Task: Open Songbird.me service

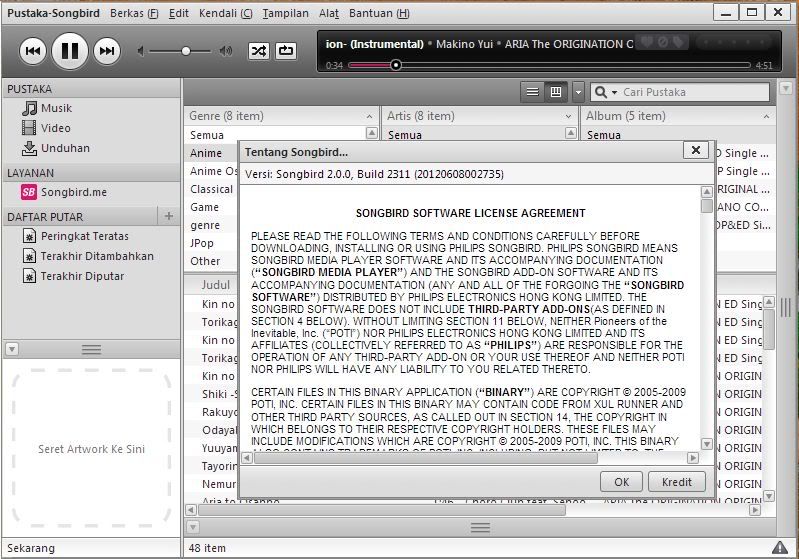Action: (64, 192)
